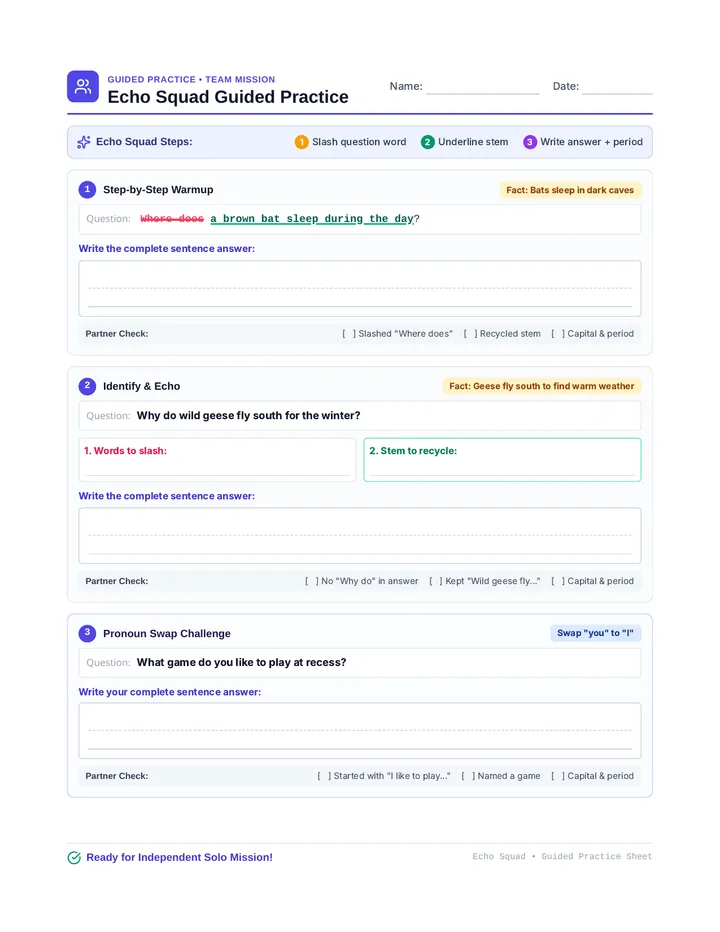The height and width of the screenshot is (932, 720).
Task: Click the Ready for Independent Solo Mission text
Action: 180,857
